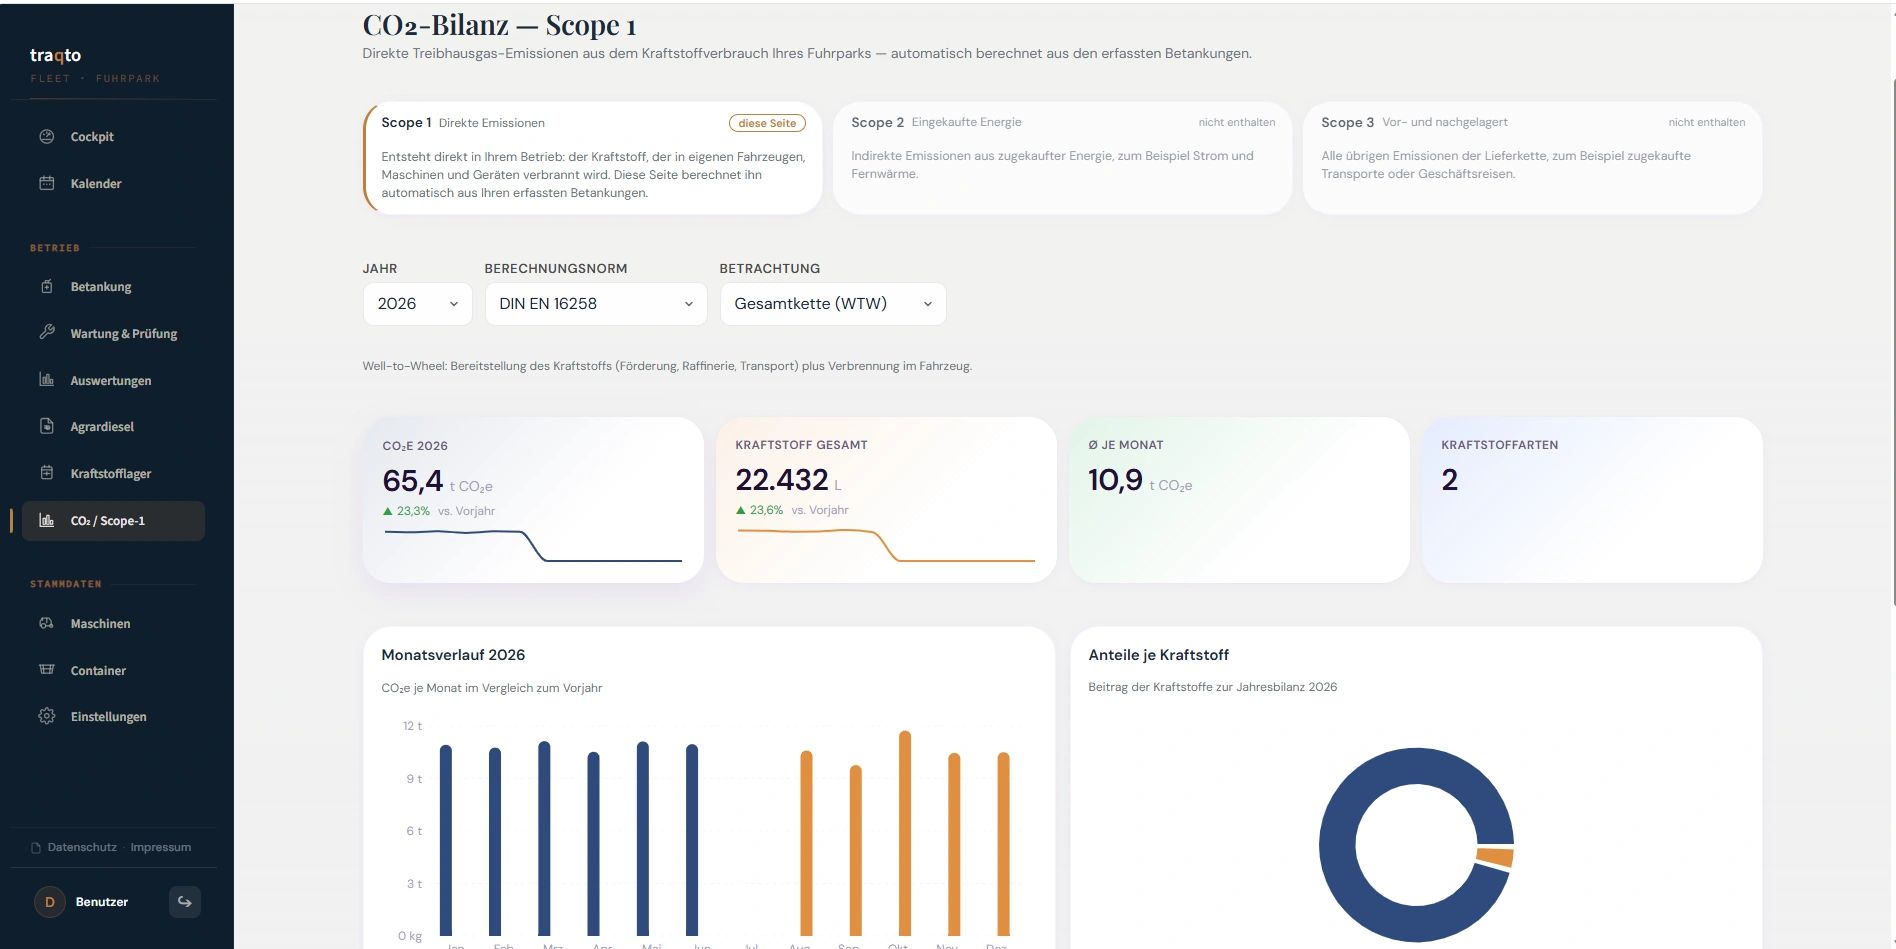Open the Cockpit dashboard icon
Screen dimensions: 1896x949
(x=46, y=137)
